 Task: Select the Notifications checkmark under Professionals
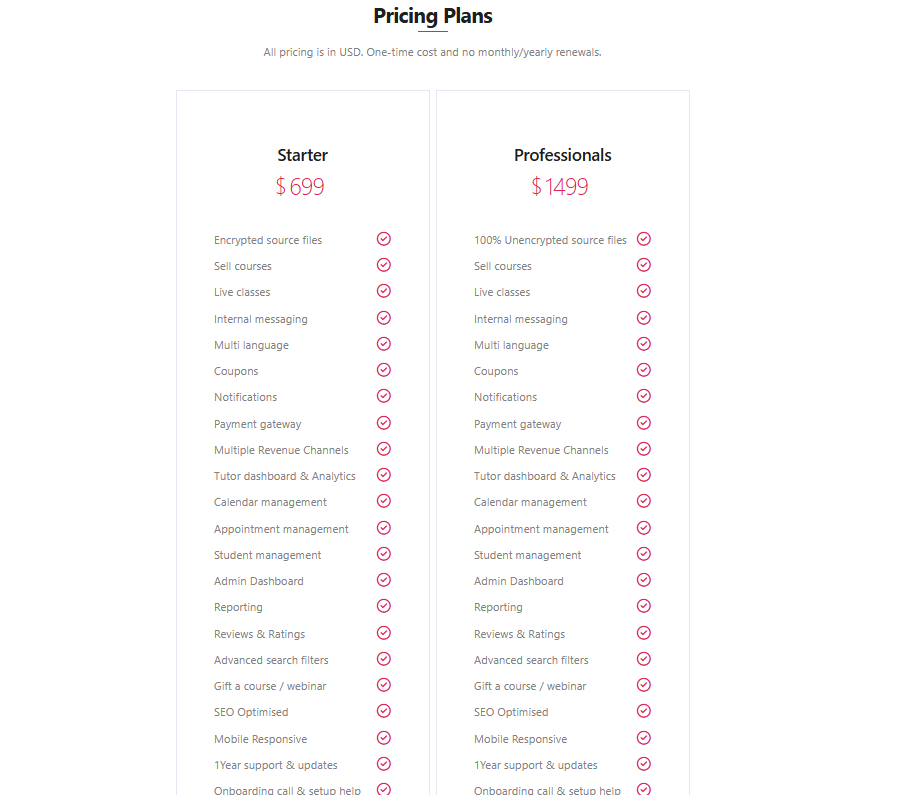pyautogui.click(x=643, y=396)
